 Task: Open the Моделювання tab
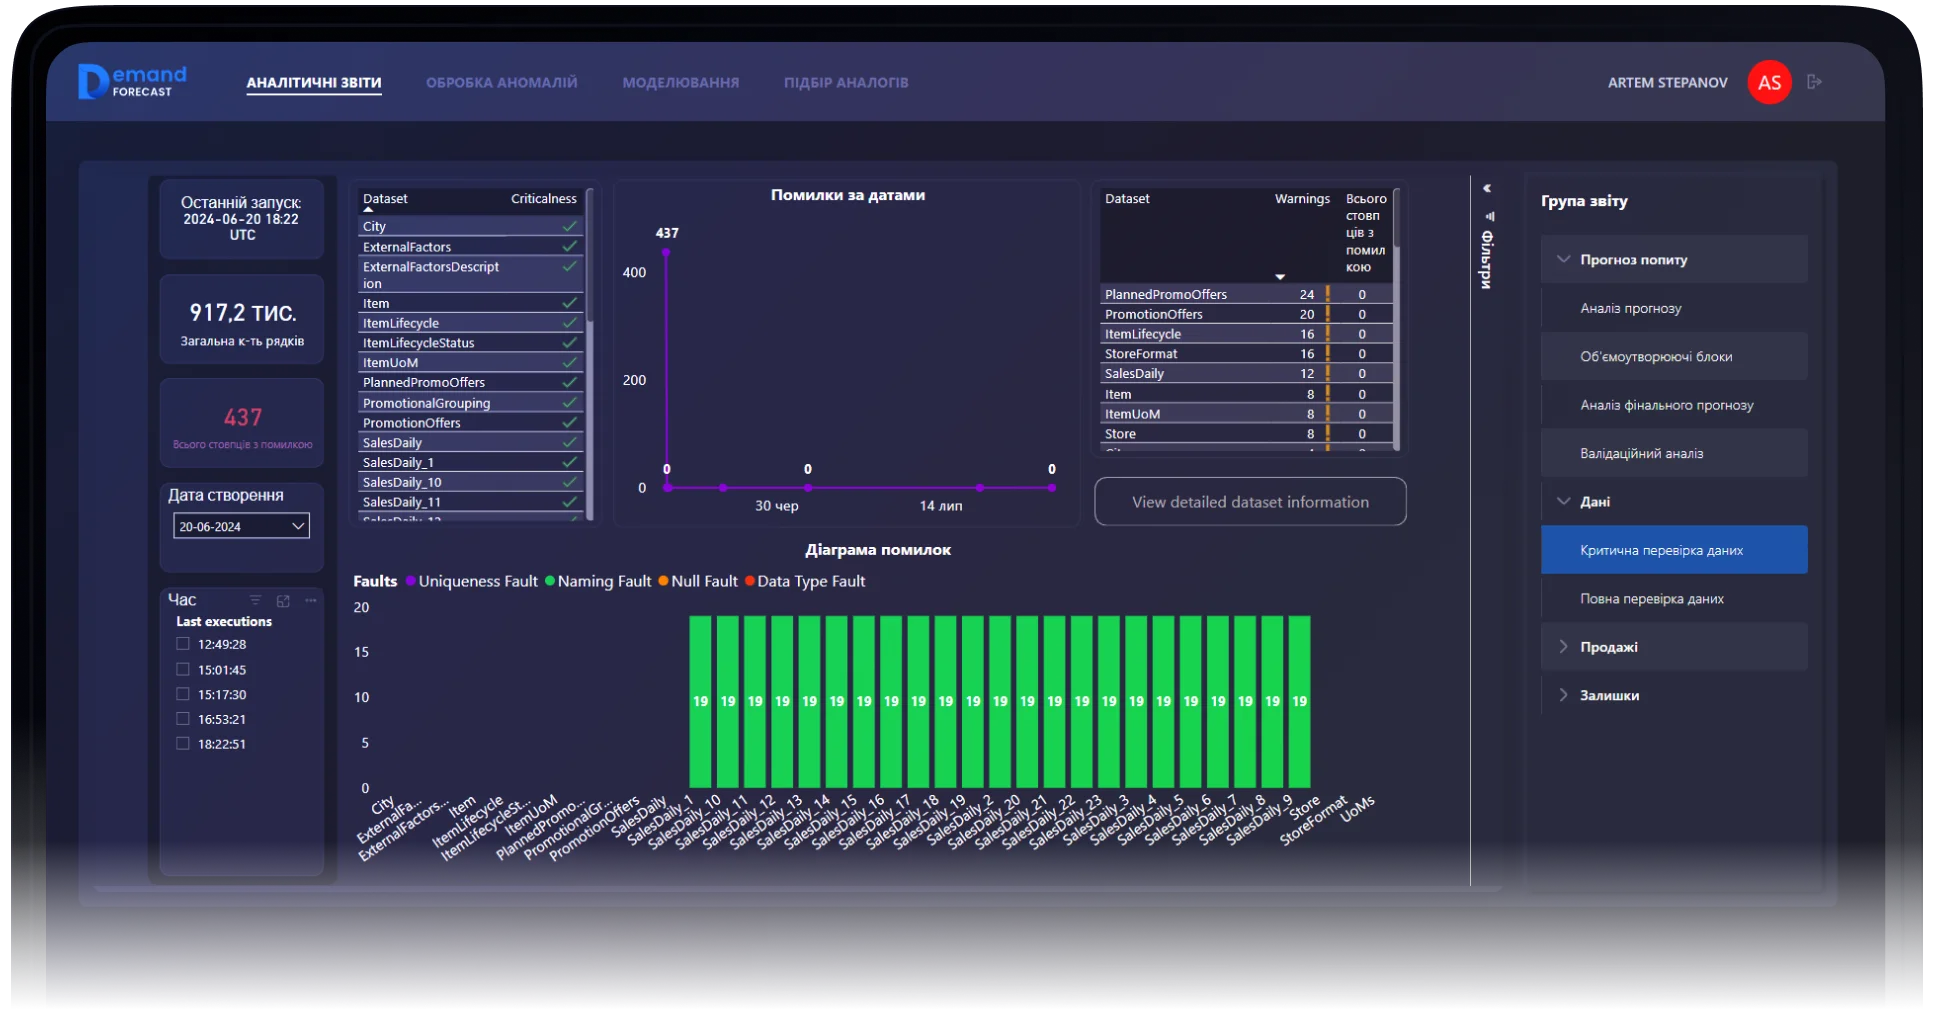click(680, 83)
